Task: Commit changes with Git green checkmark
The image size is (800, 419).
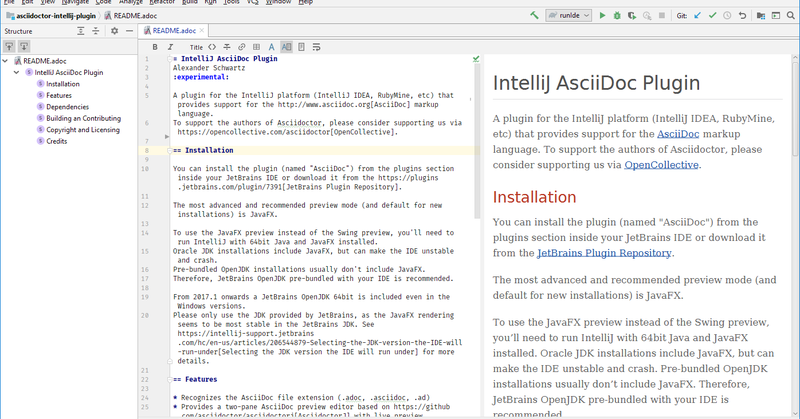Action: 712,15
